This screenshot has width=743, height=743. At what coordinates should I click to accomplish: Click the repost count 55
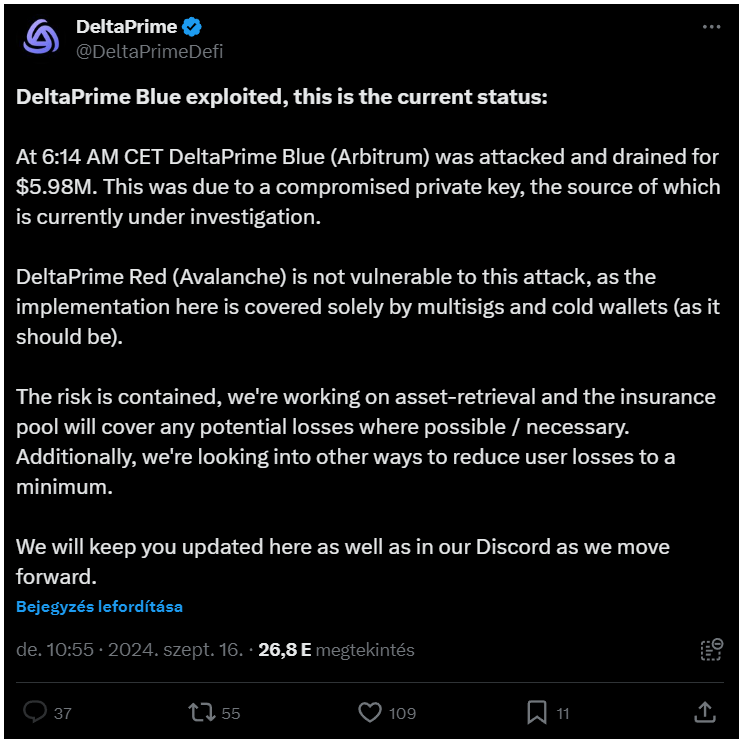[231, 713]
